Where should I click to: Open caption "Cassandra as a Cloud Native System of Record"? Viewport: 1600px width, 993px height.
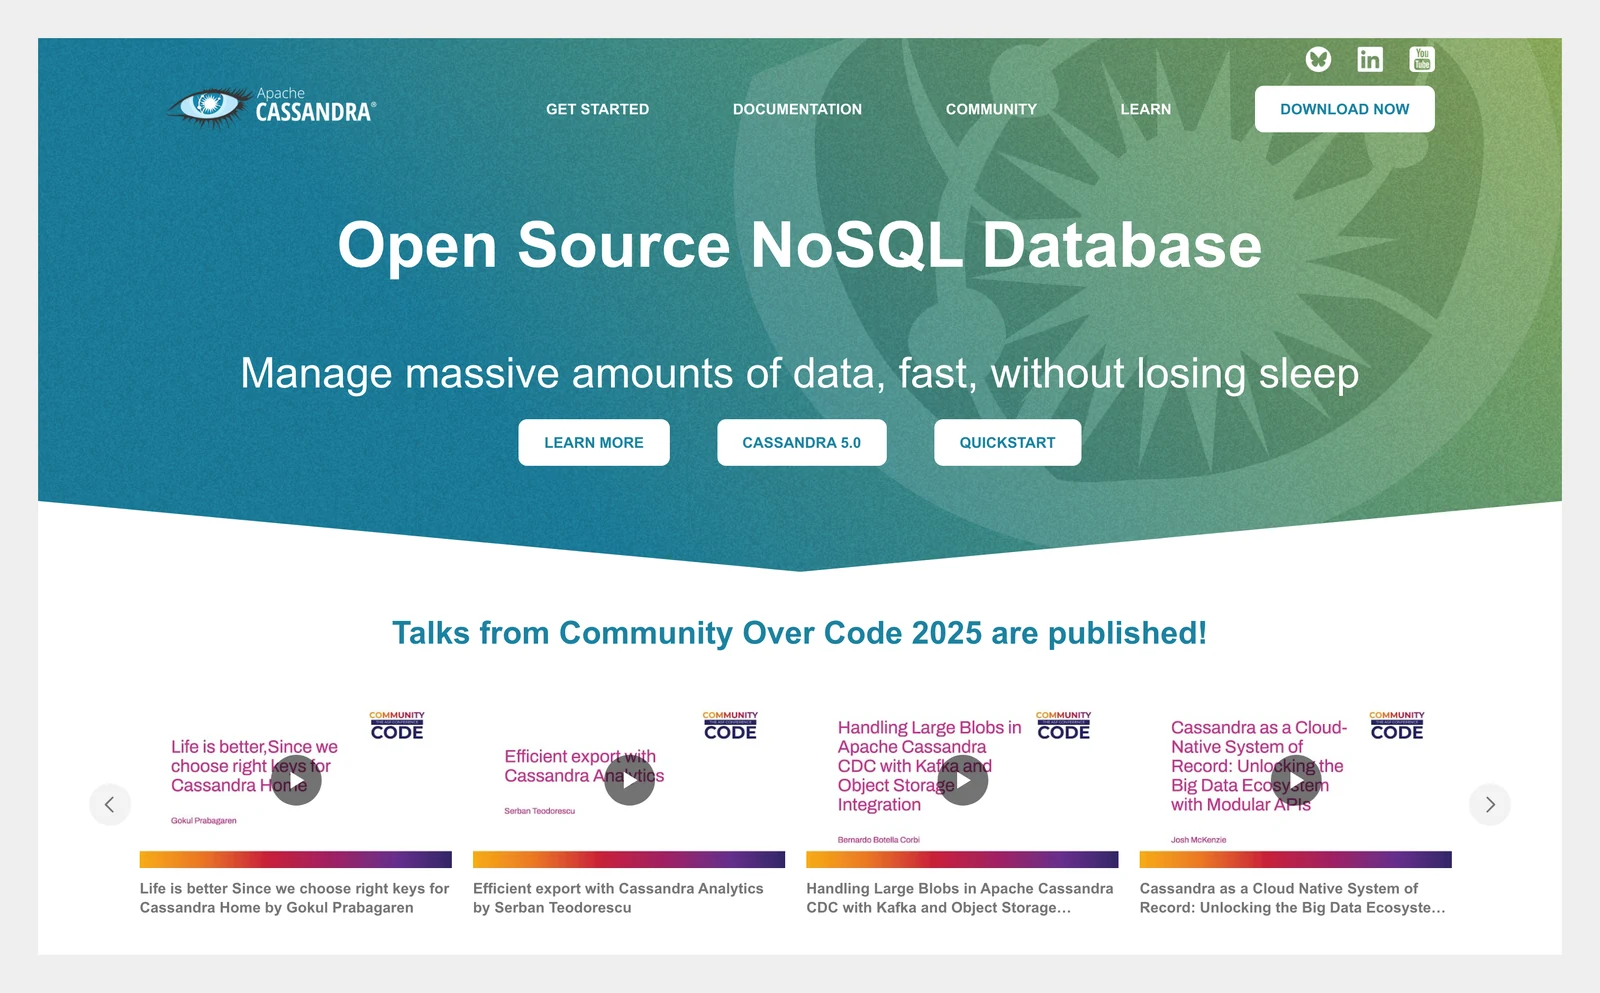pyautogui.click(x=1293, y=898)
